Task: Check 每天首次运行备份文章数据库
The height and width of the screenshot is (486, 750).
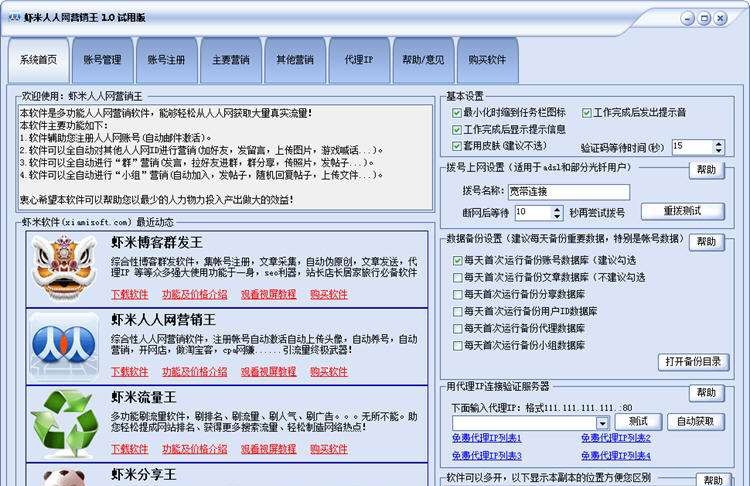Action: (457, 277)
